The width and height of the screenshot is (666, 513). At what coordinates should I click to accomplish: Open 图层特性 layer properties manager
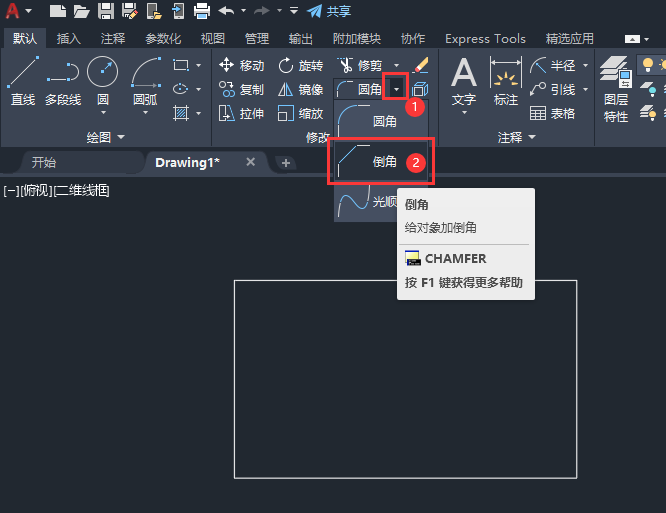pos(616,90)
